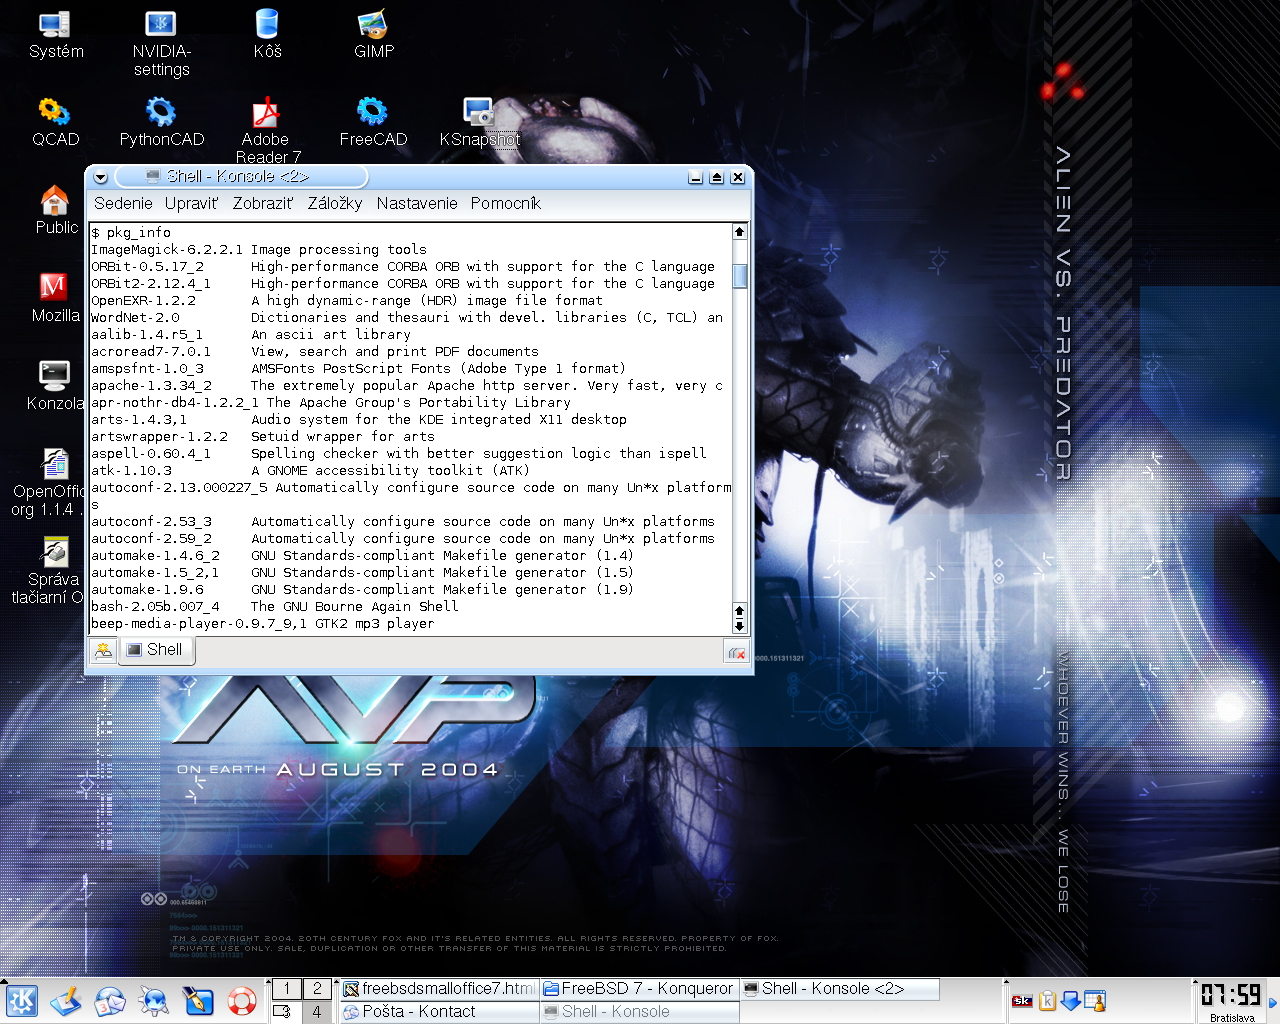Launch GIMP from the desktop
The image size is (1280, 1024).
pyautogui.click(x=373, y=35)
